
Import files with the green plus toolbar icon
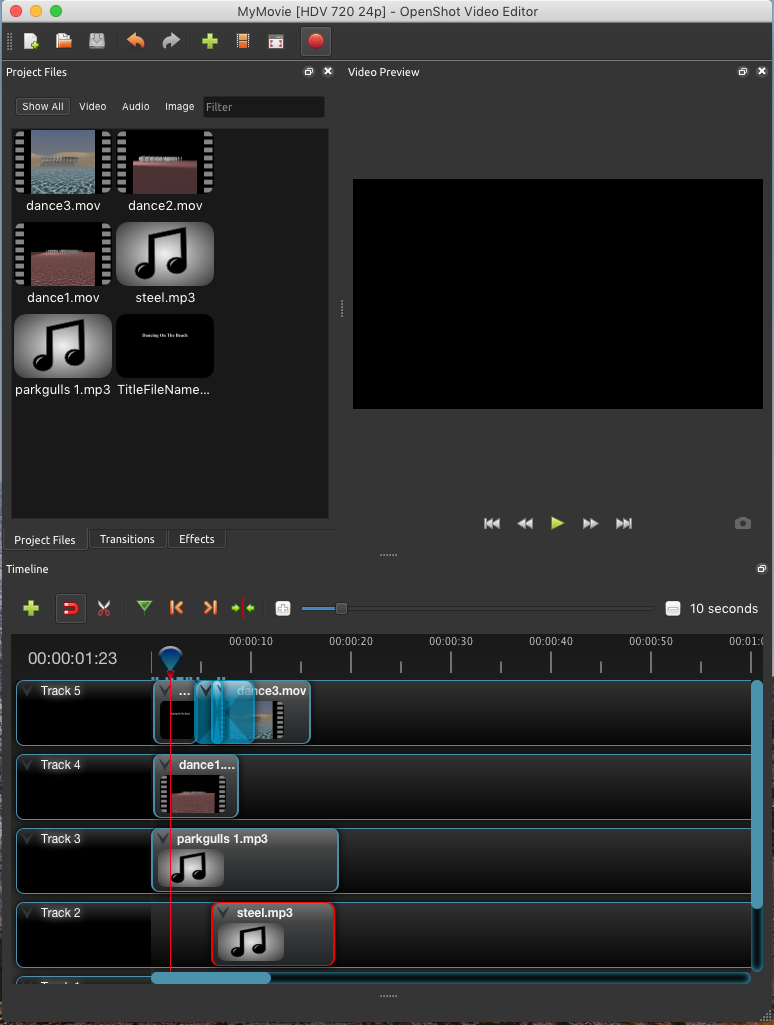coord(210,41)
